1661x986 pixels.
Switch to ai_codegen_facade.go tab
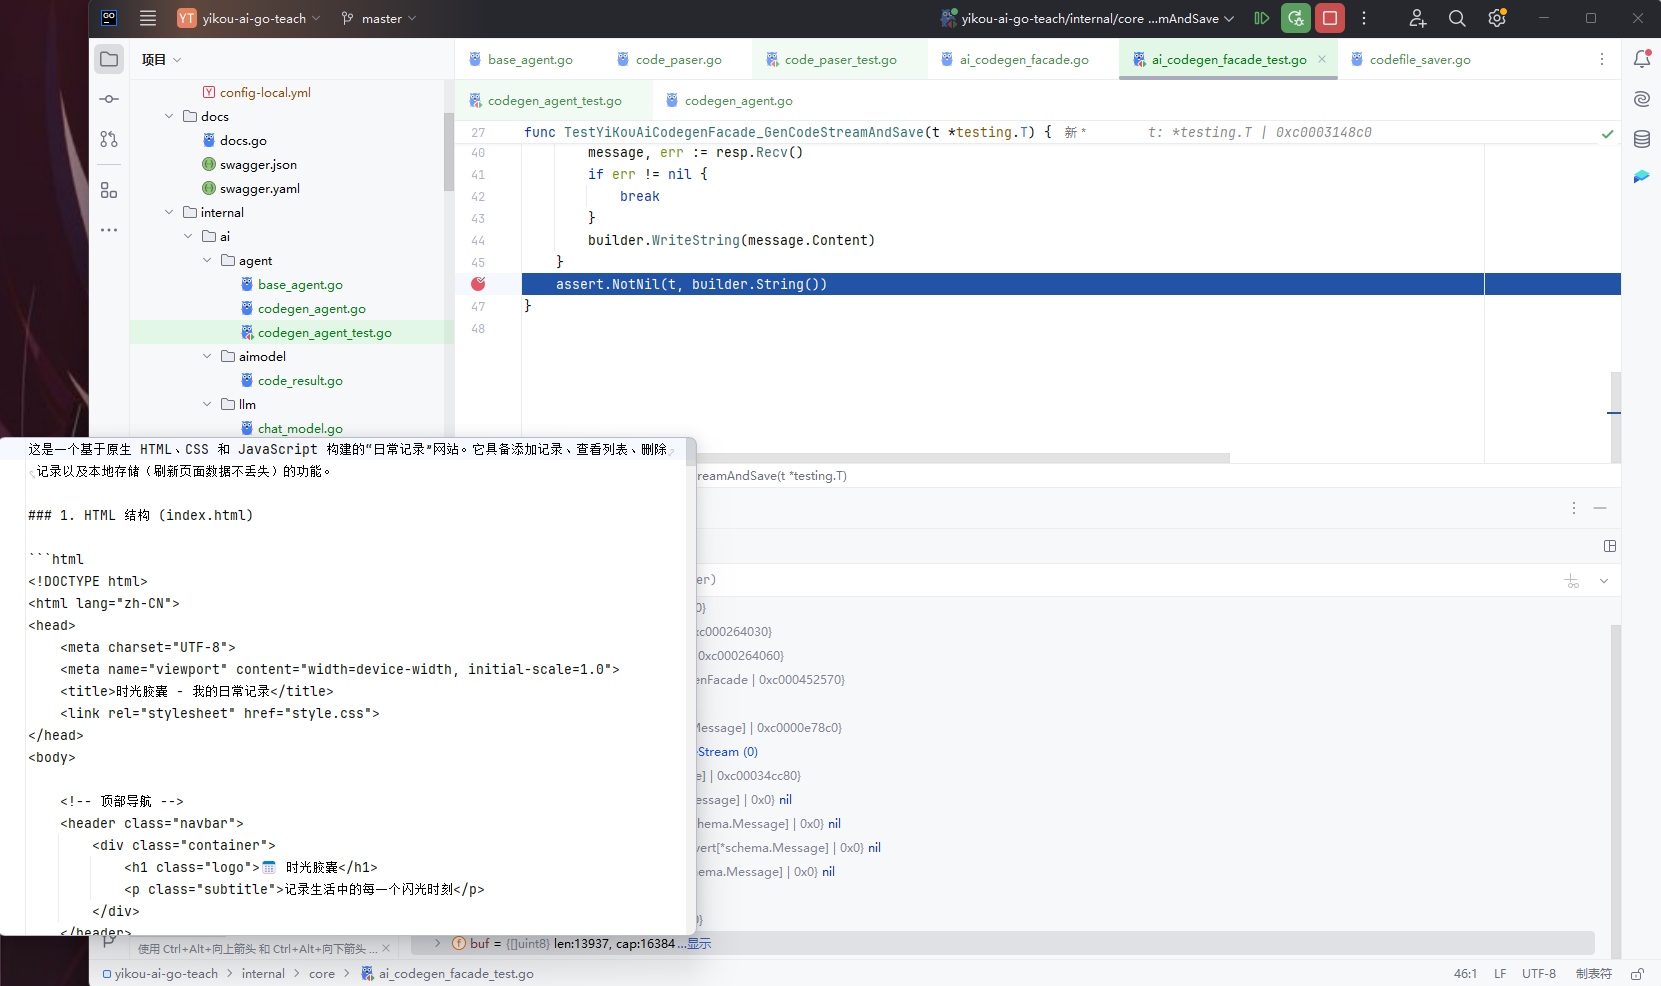[1014, 60]
